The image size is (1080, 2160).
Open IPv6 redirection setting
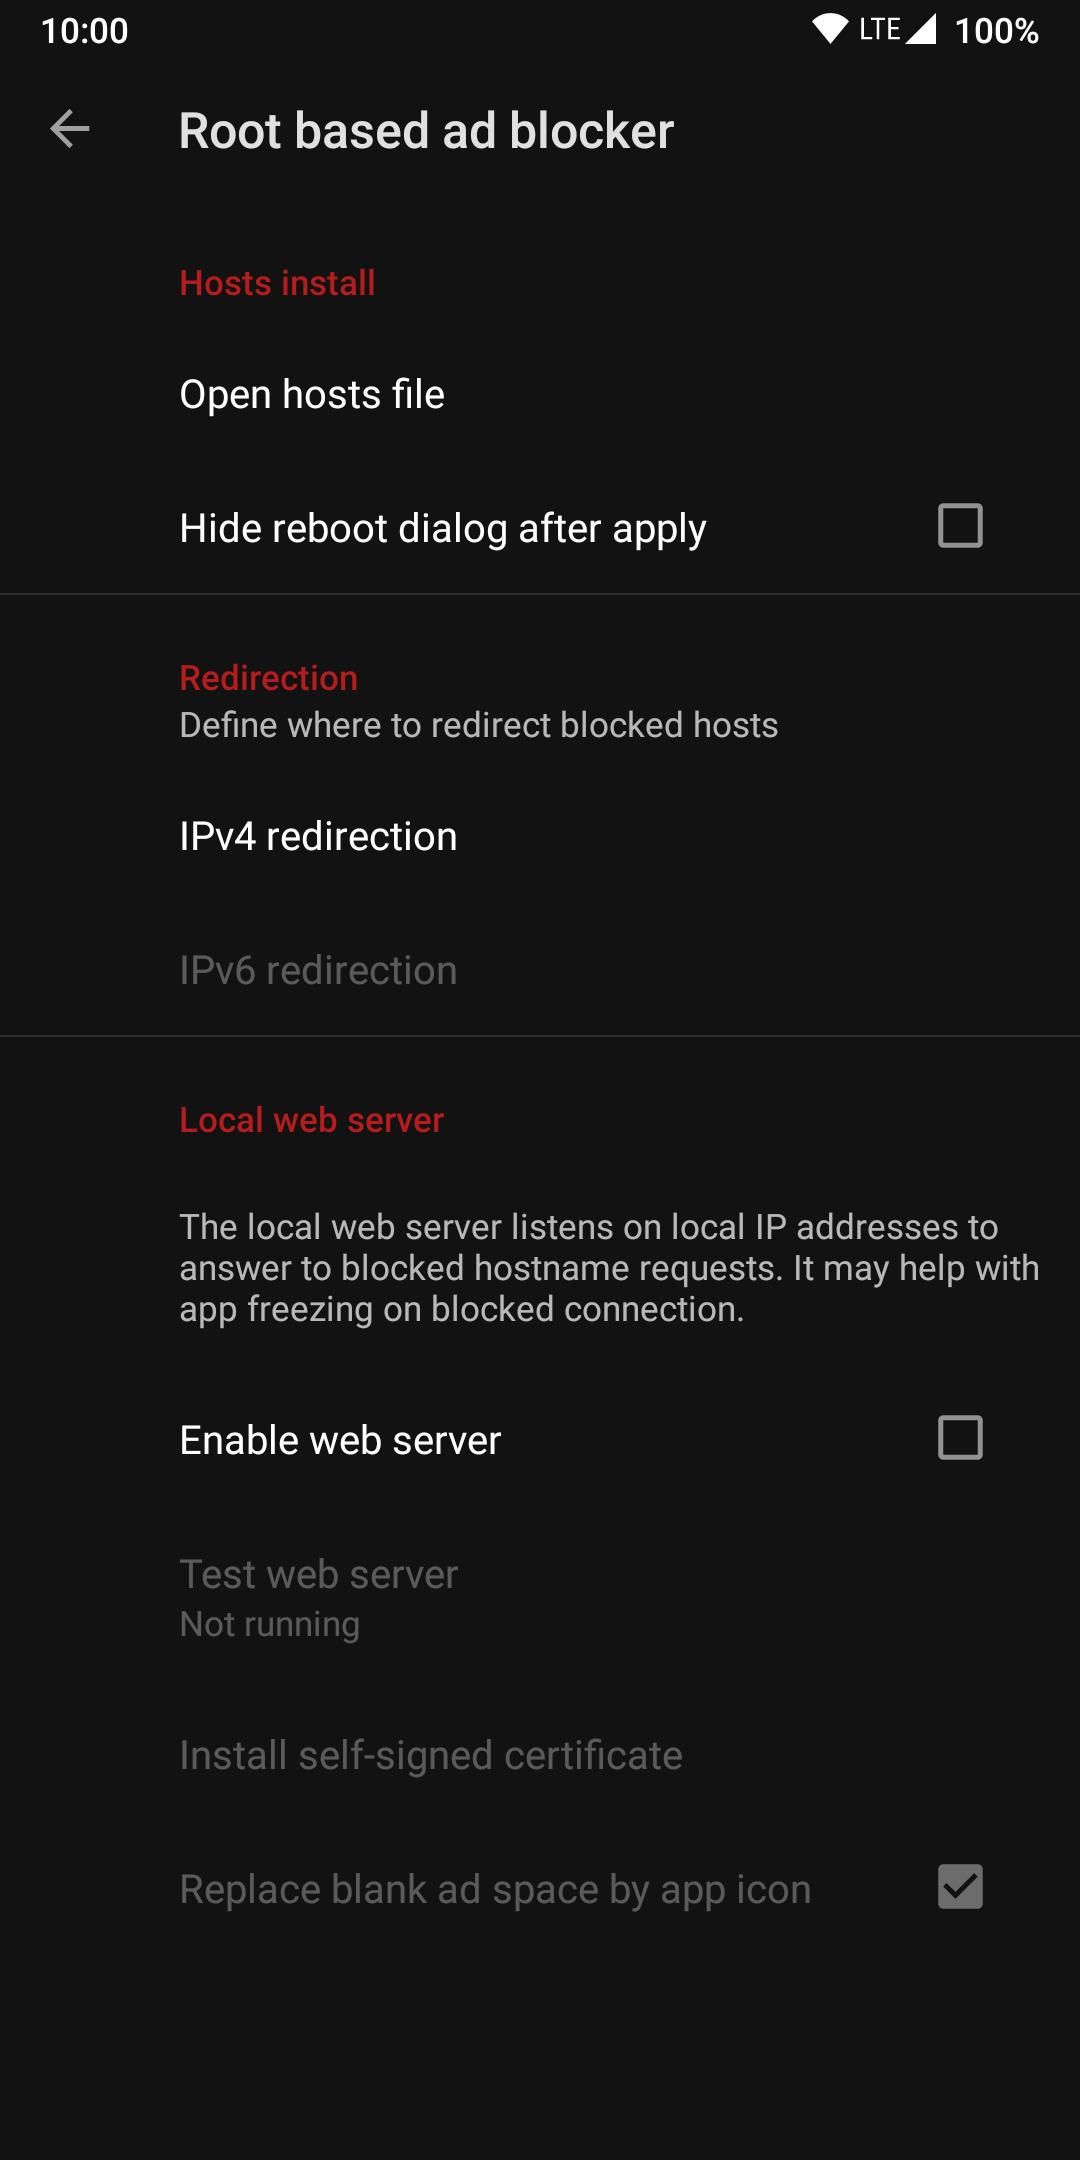click(x=318, y=970)
